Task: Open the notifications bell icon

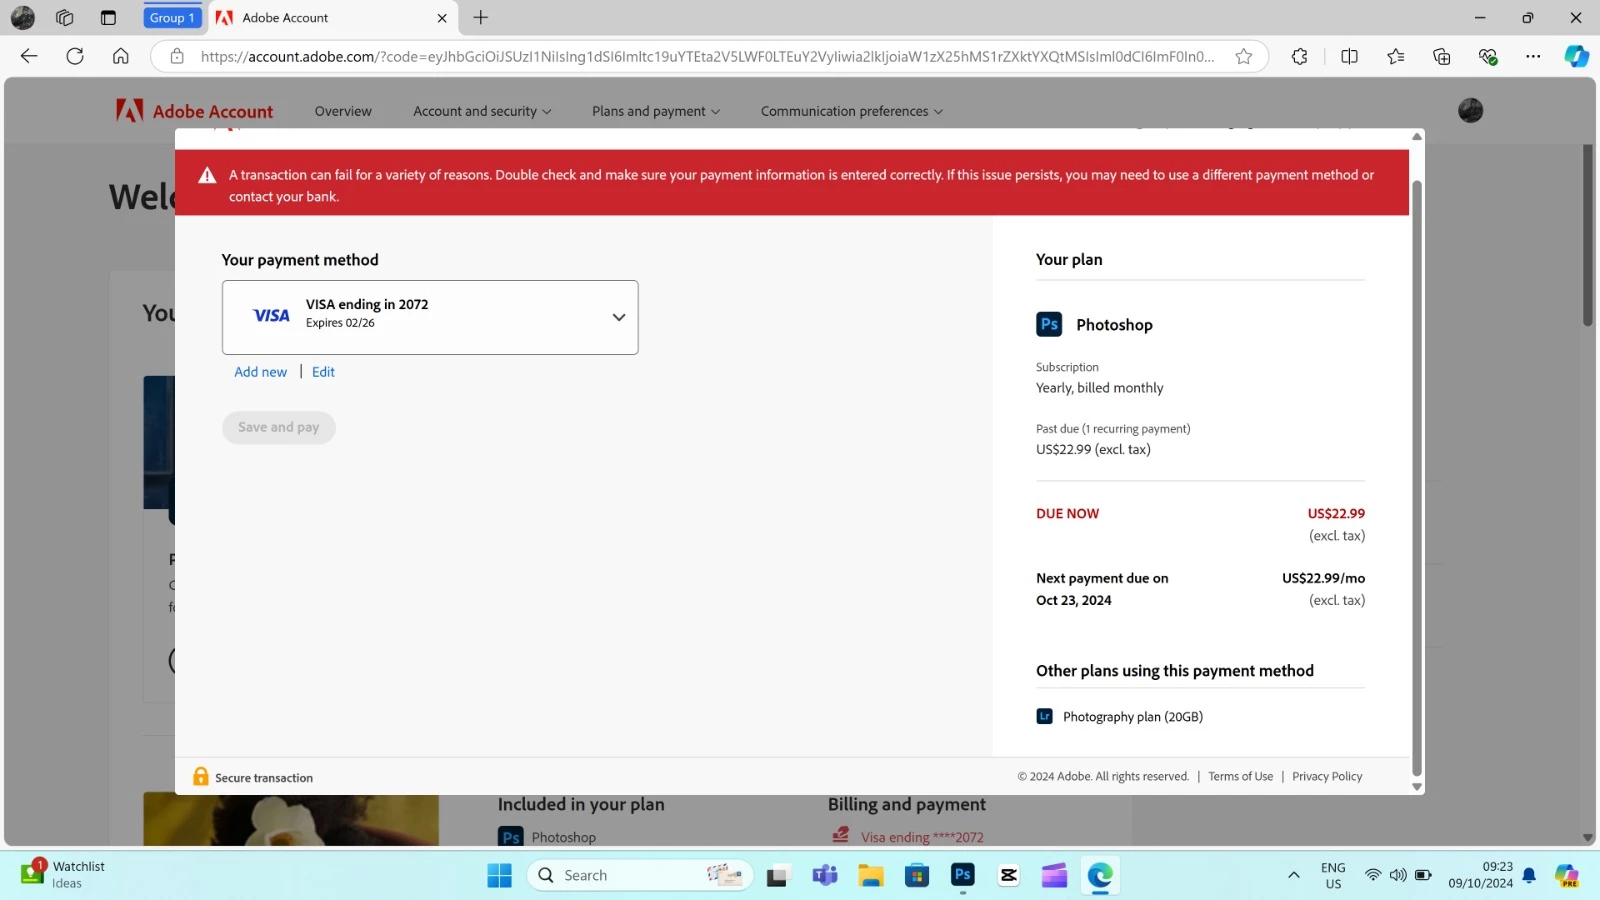Action: (x=1529, y=876)
